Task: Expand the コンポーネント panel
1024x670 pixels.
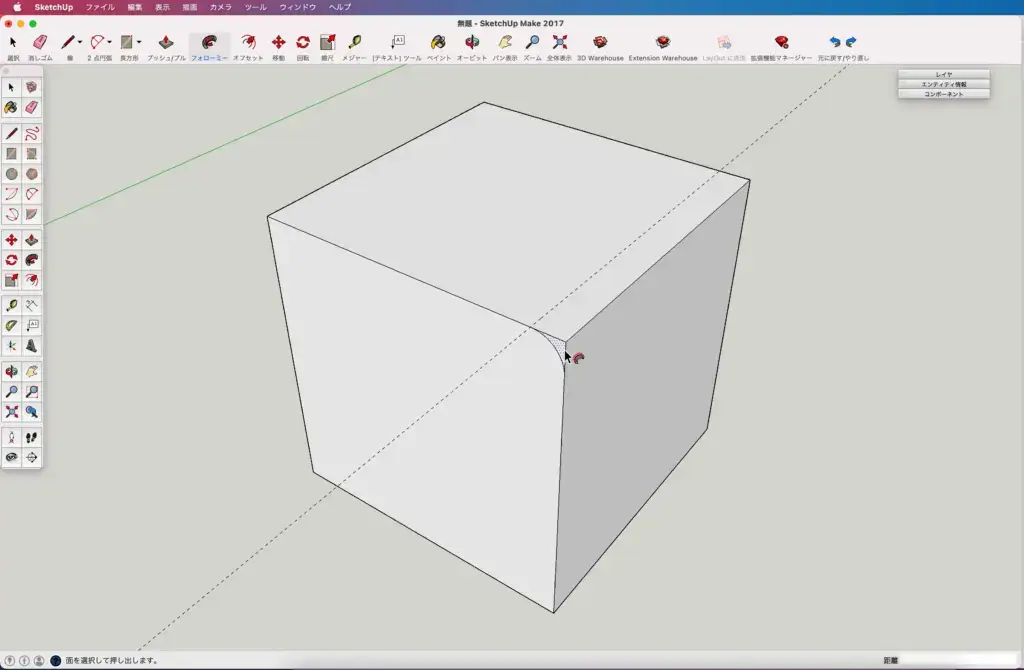Action: [x=944, y=94]
